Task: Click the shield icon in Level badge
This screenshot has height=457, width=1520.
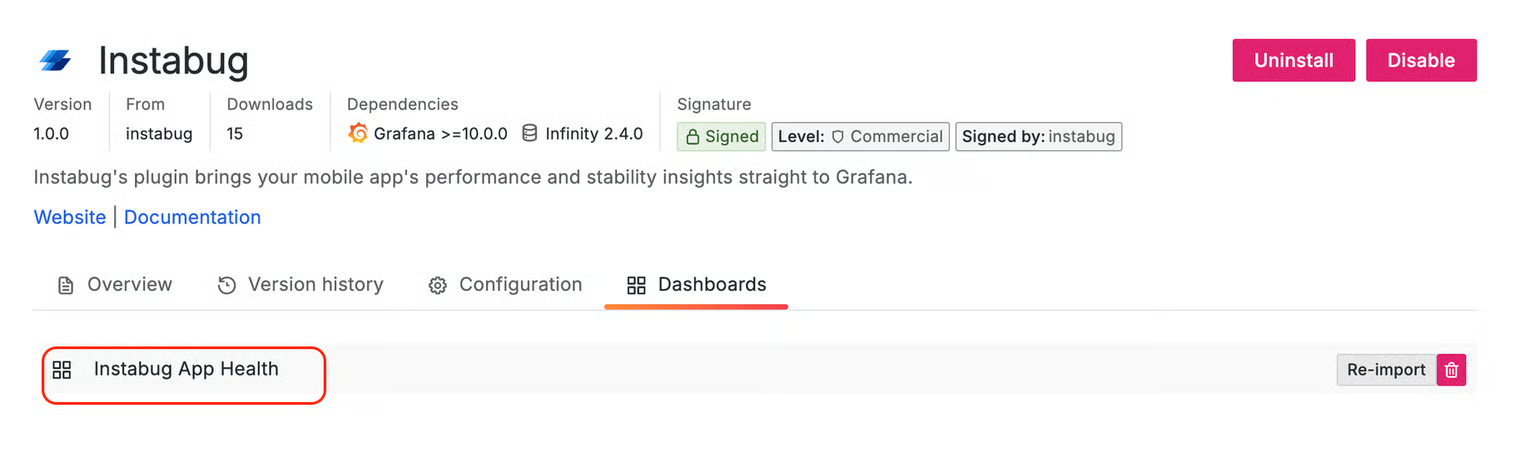Action: (x=839, y=137)
